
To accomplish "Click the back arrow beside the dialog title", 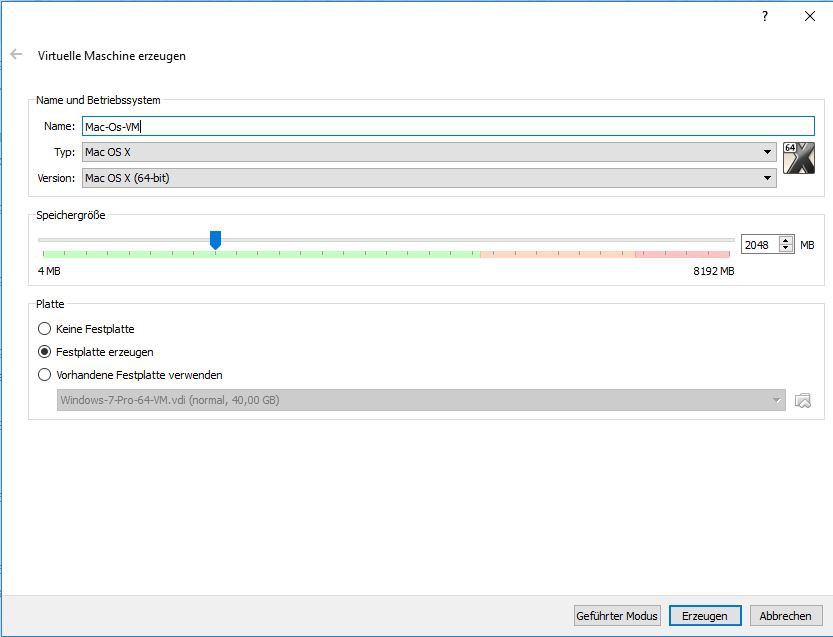I will click(x=16, y=55).
